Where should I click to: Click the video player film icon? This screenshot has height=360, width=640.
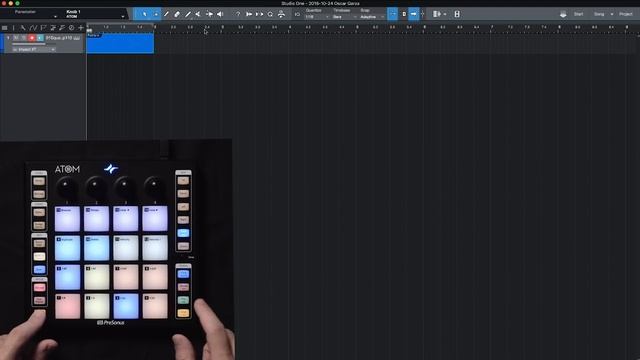coord(457,14)
